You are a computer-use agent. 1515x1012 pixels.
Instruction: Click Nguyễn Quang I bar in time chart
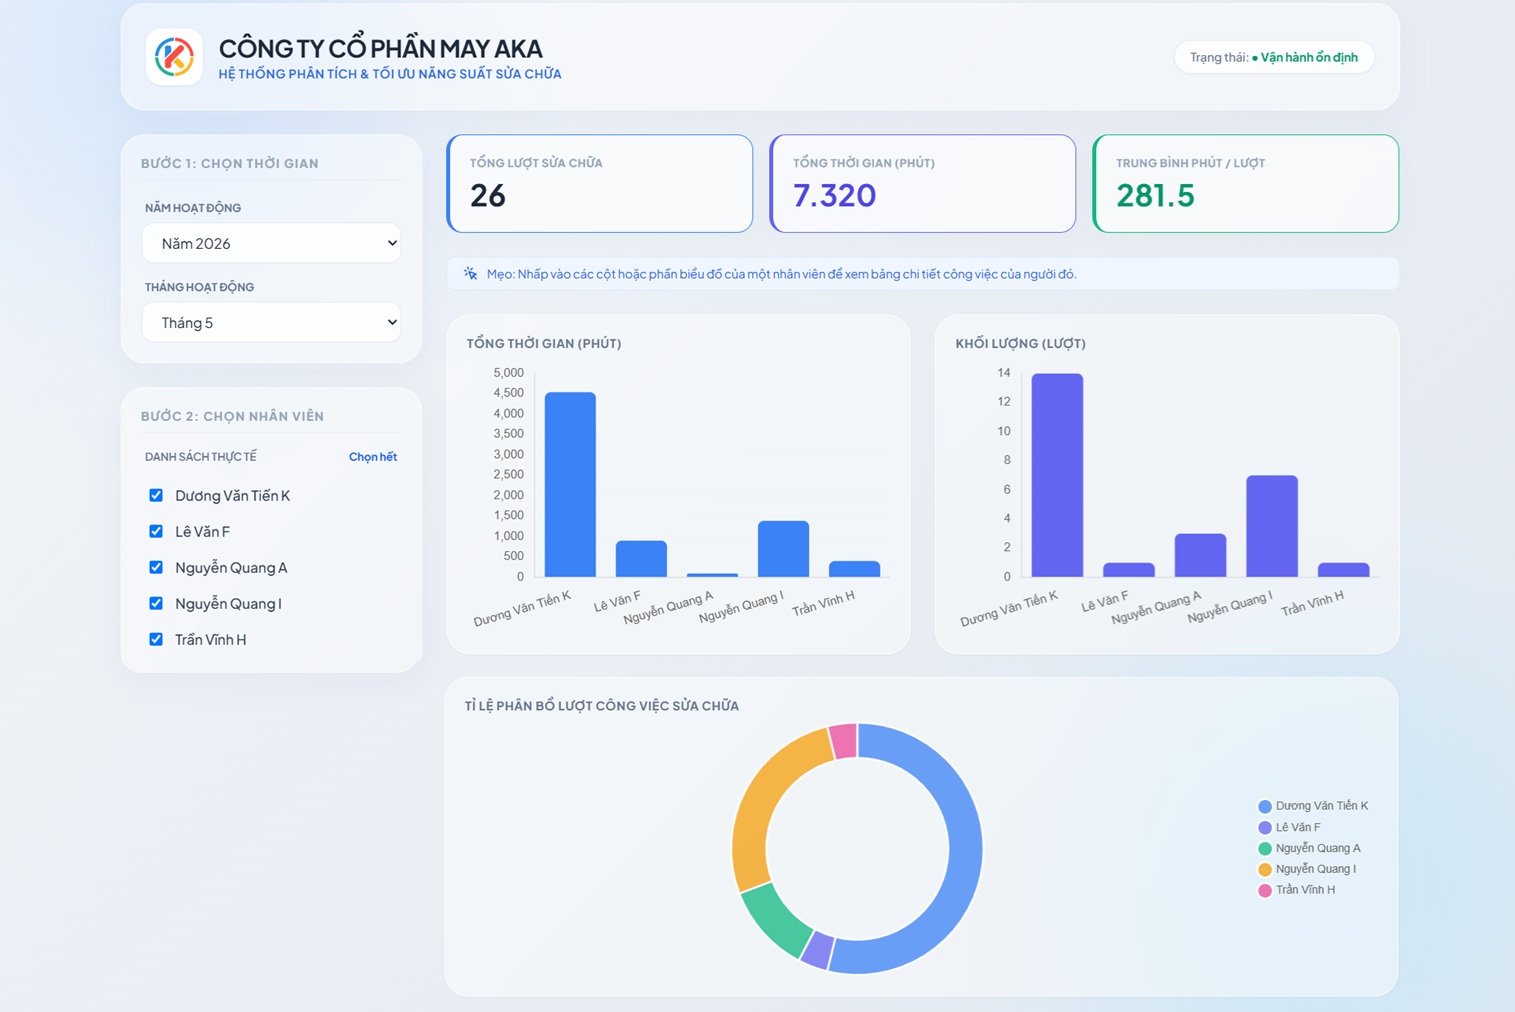click(783, 549)
